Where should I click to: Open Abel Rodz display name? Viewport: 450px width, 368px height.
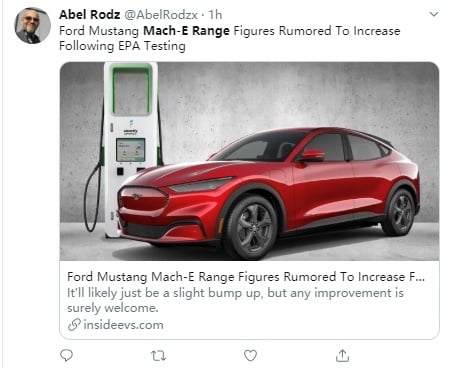(89, 15)
